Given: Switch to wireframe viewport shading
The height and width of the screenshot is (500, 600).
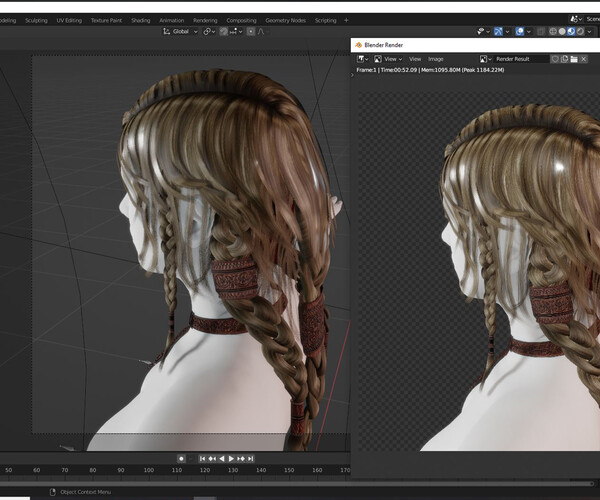Looking at the screenshot, I should 553,31.
